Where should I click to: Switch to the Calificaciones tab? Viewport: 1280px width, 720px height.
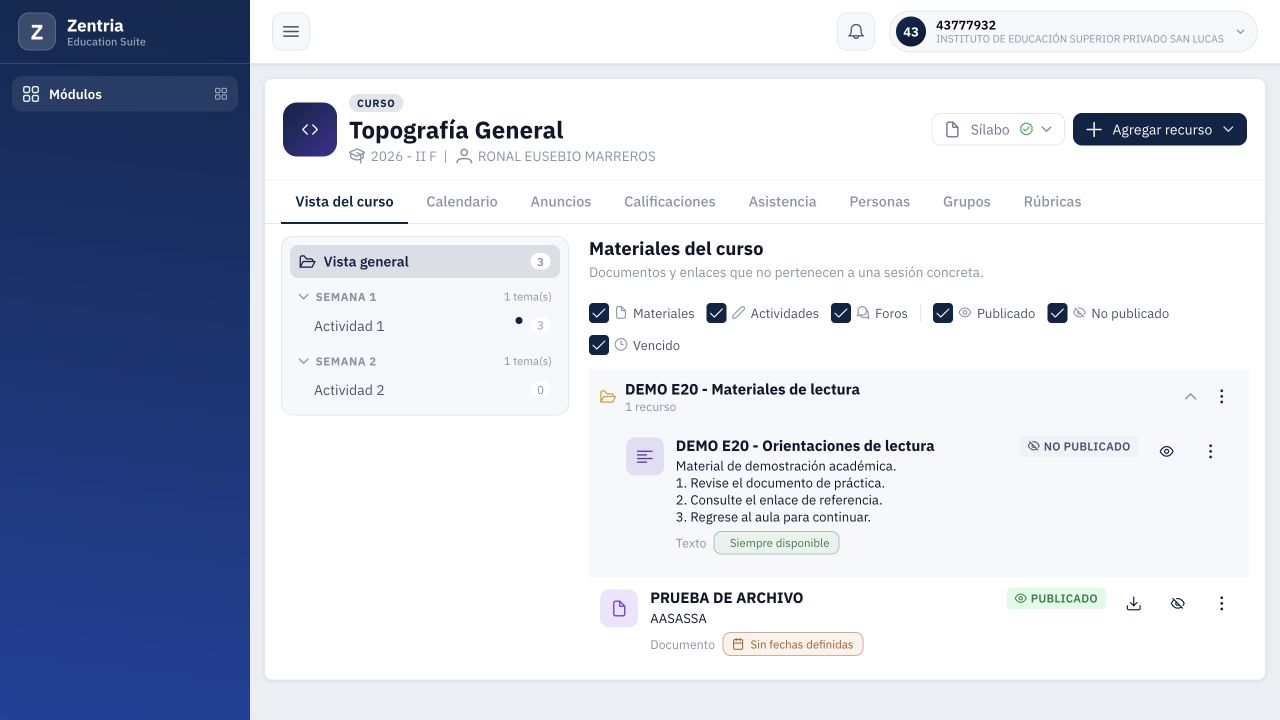670,201
